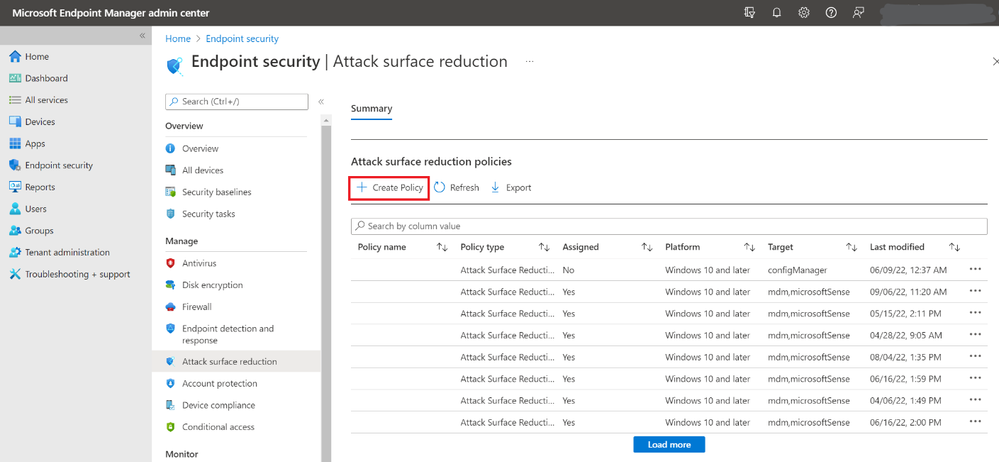
Task: Open row menu for 04/28/22 policy
Action: (975, 335)
